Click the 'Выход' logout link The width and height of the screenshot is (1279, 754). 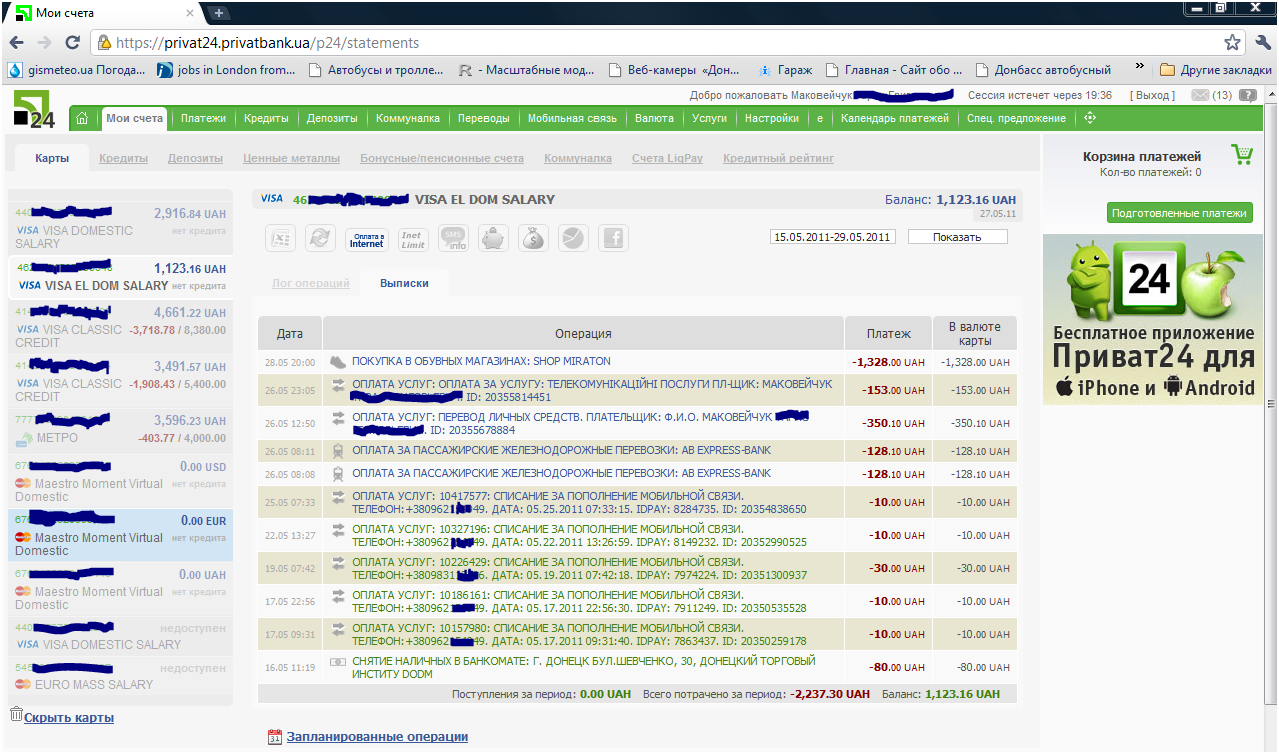point(1152,96)
